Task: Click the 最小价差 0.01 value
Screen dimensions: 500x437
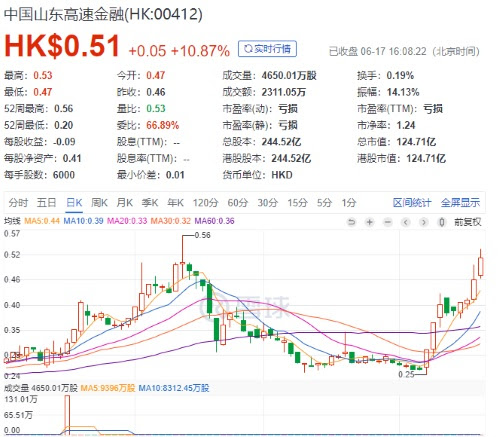Action: pyautogui.click(x=175, y=175)
